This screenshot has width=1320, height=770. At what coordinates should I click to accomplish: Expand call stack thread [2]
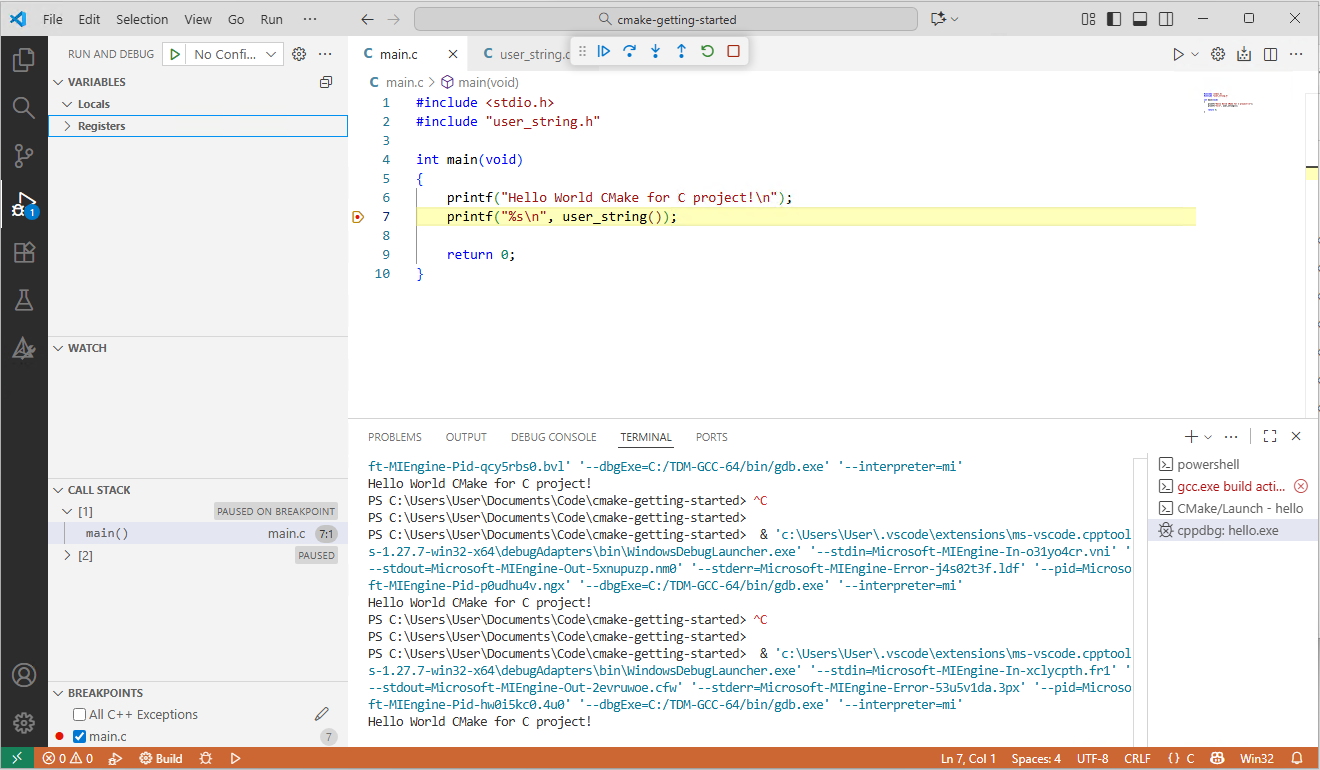point(67,555)
